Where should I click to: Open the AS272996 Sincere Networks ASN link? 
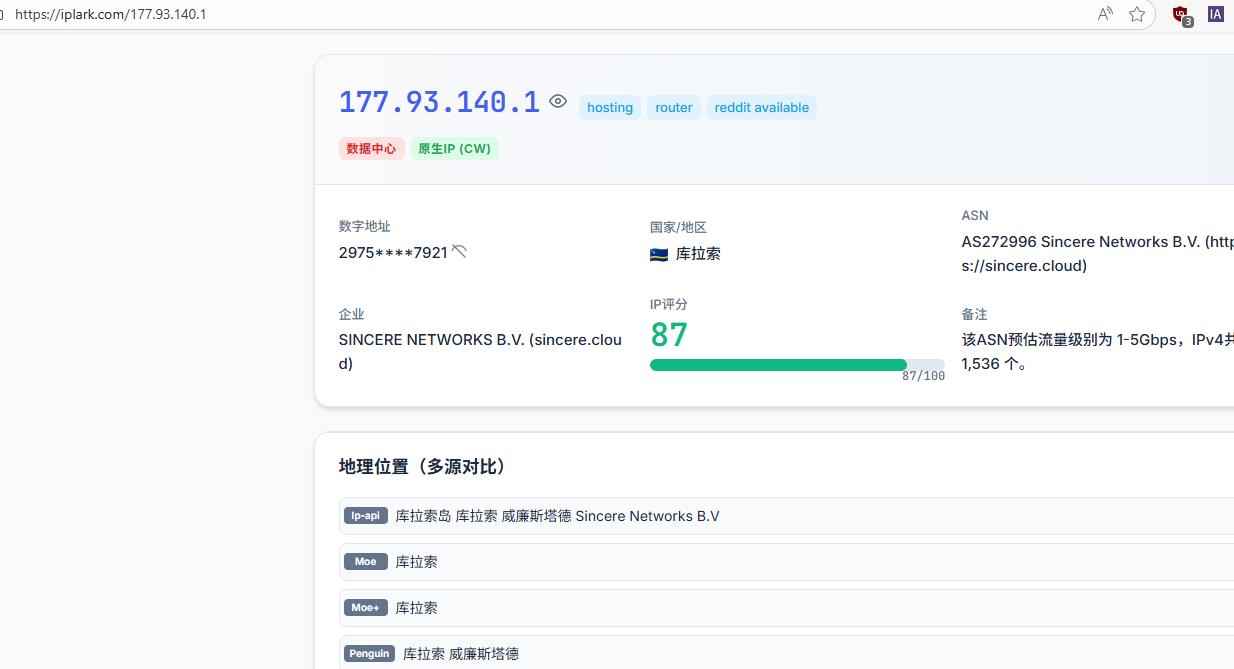pos(1096,242)
